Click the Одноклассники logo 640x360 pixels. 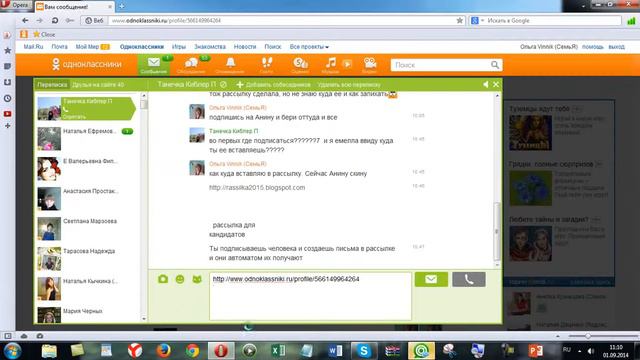(x=87, y=64)
